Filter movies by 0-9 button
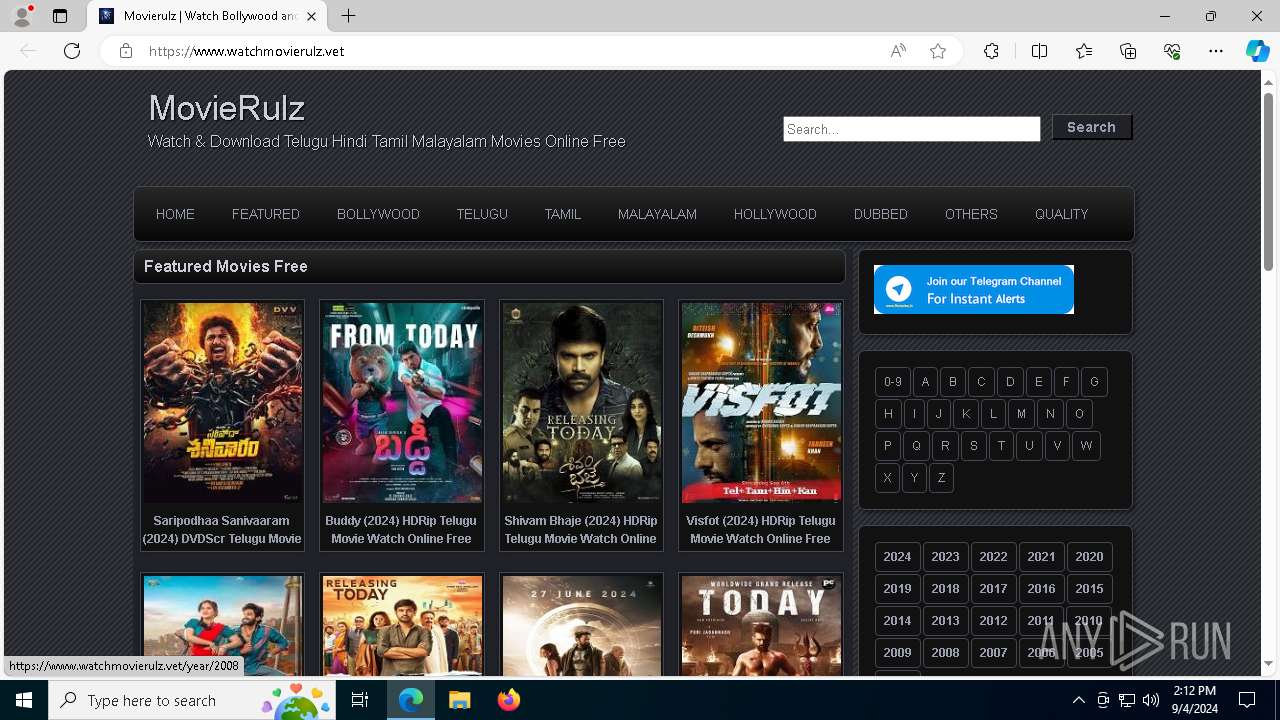 (x=893, y=382)
